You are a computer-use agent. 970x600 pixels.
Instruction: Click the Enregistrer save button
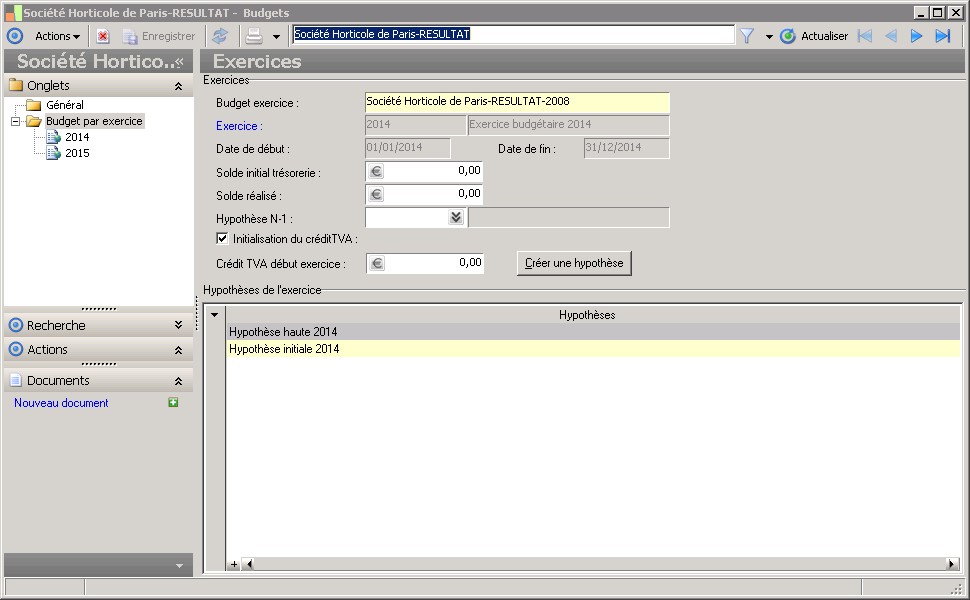click(x=159, y=36)
